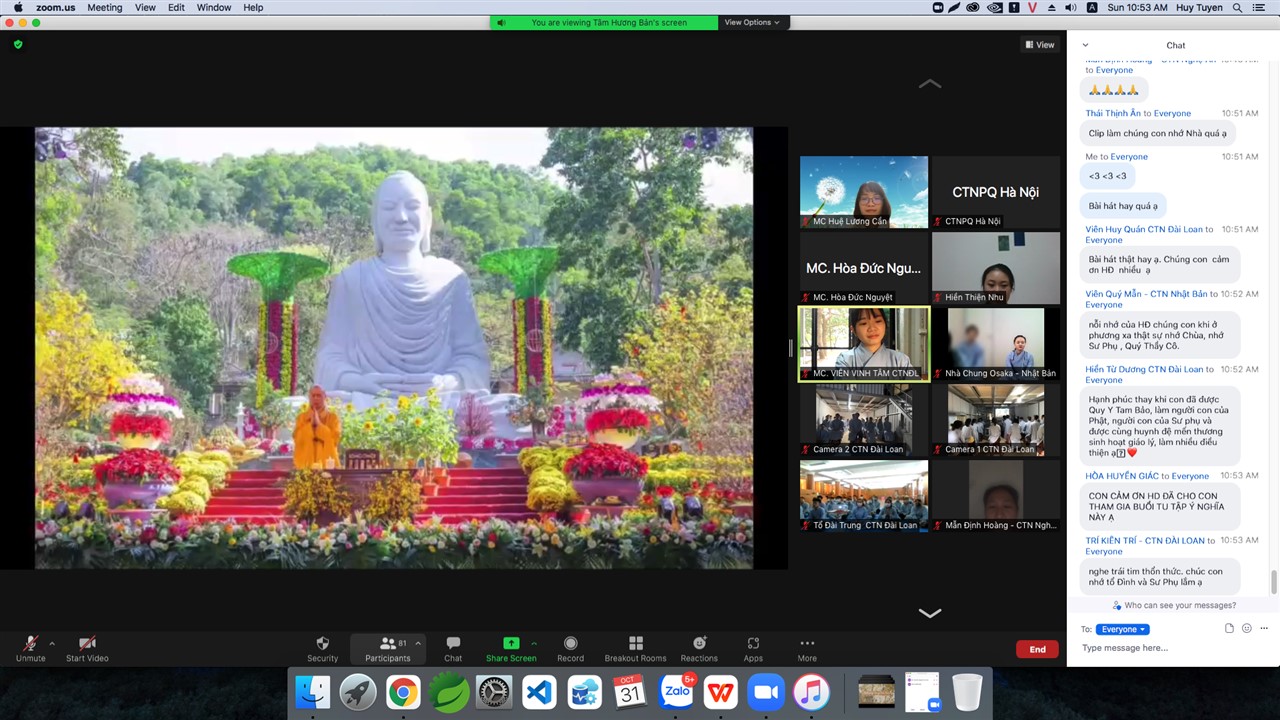The width and height of the screenshot is (1280, 720).
Task: Select Mẫn Định Hoàng's video tile
Action: pos(996,496)
